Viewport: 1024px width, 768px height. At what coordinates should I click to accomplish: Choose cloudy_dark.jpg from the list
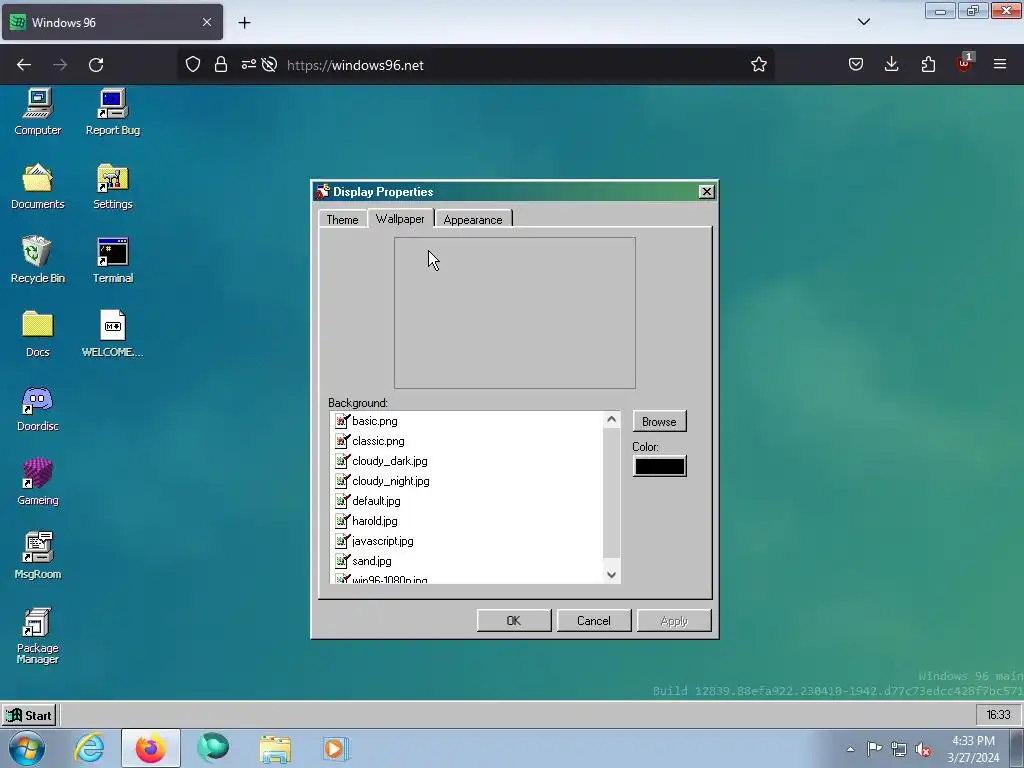(x=468, y=461)
